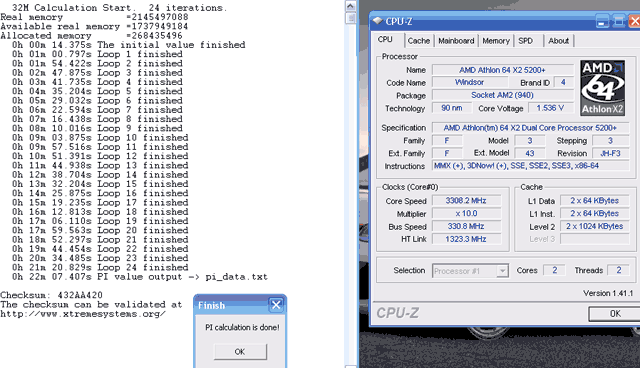This screenshot has width=640, height=368.
Task: Minimize the CPU-Z window
Action: 602,22
